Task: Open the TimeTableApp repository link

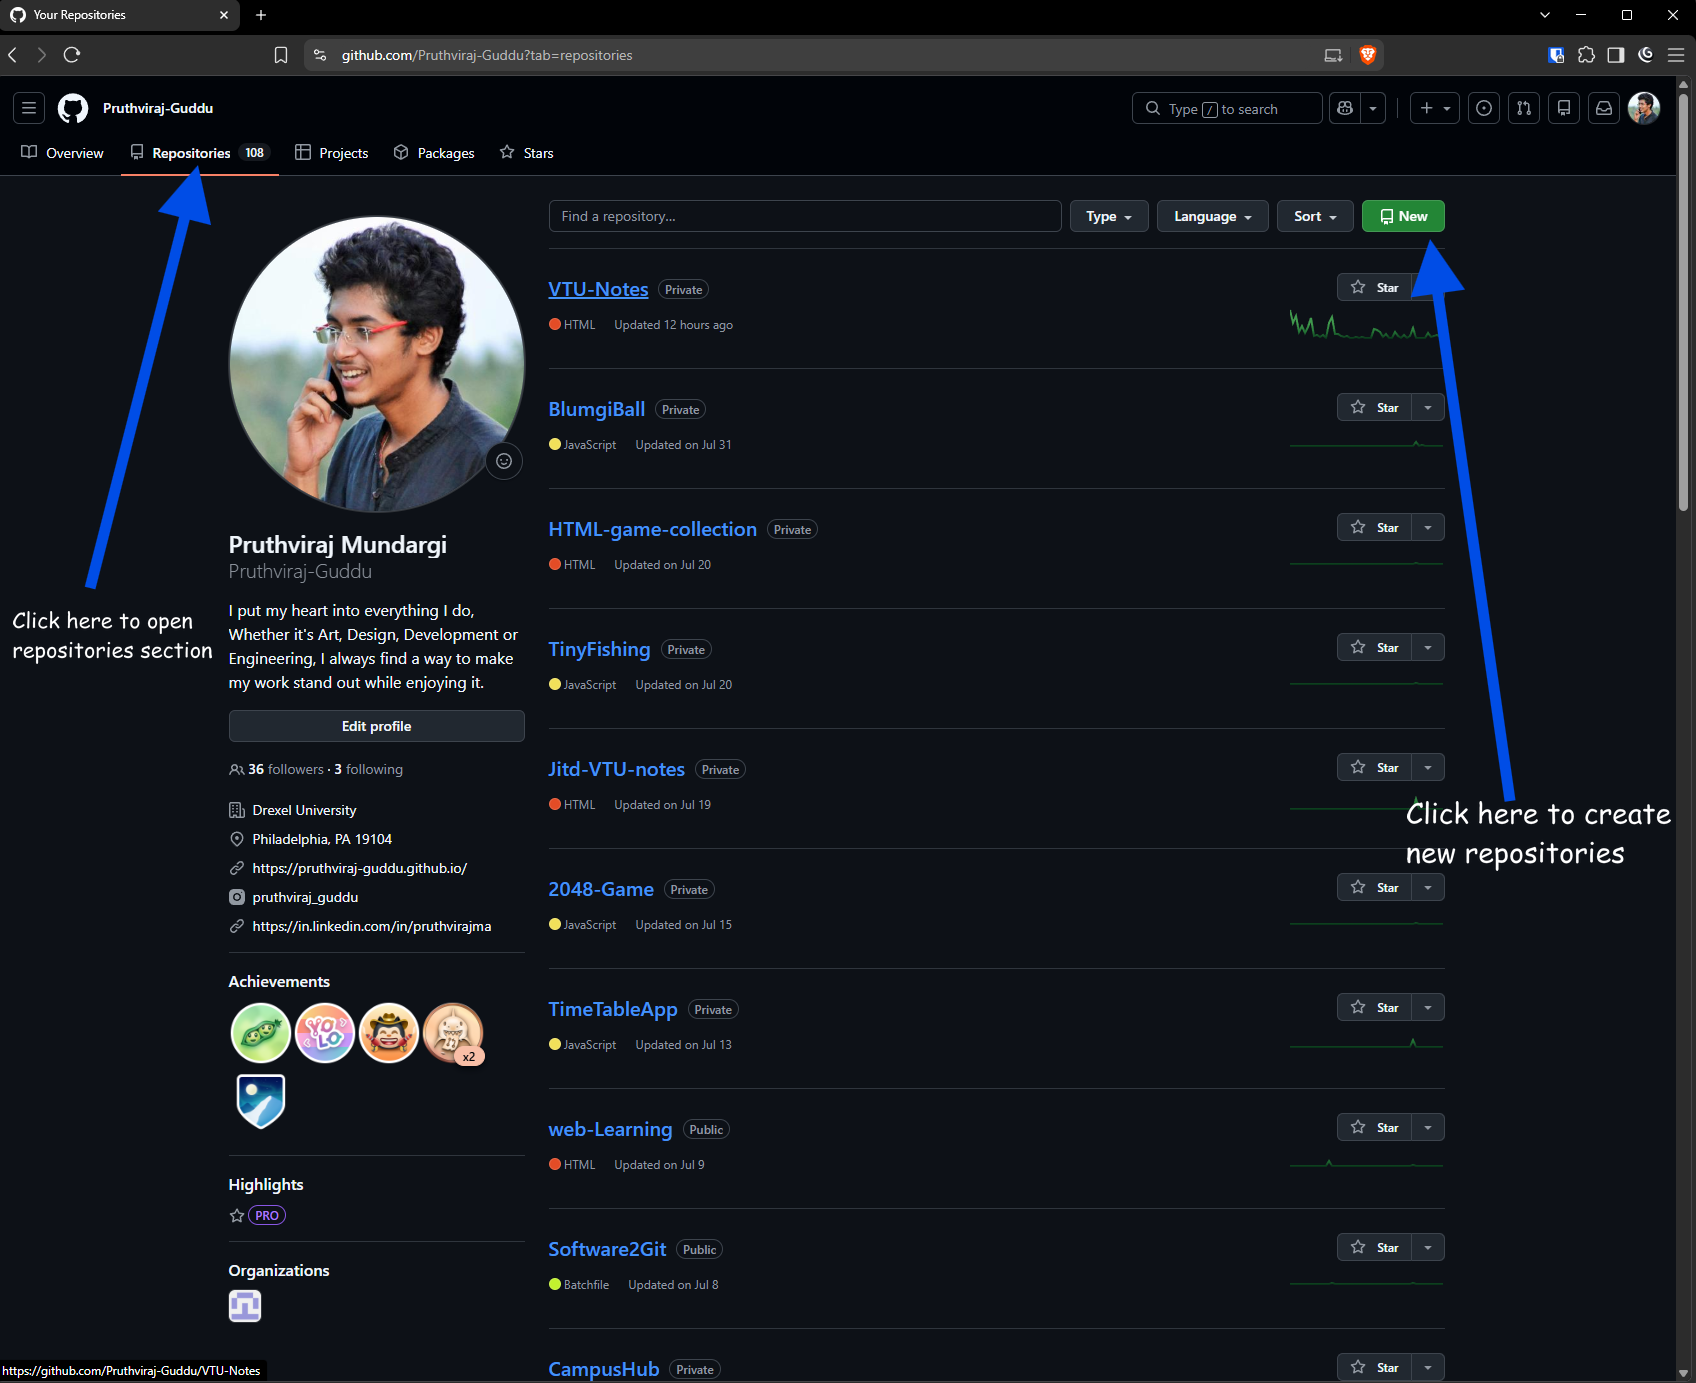Action: point(613,1009)
